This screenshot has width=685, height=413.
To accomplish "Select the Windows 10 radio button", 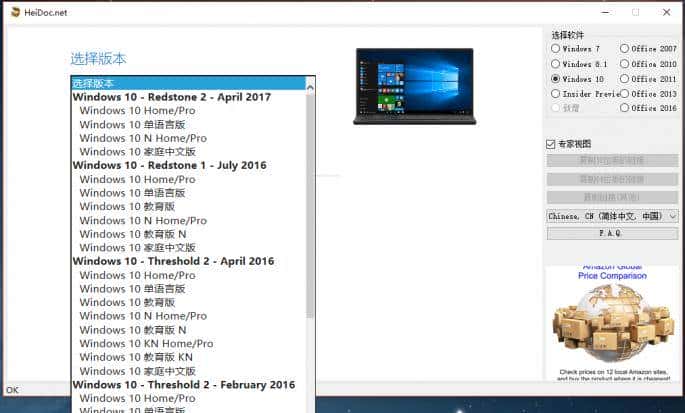I will tap(556, 79).
